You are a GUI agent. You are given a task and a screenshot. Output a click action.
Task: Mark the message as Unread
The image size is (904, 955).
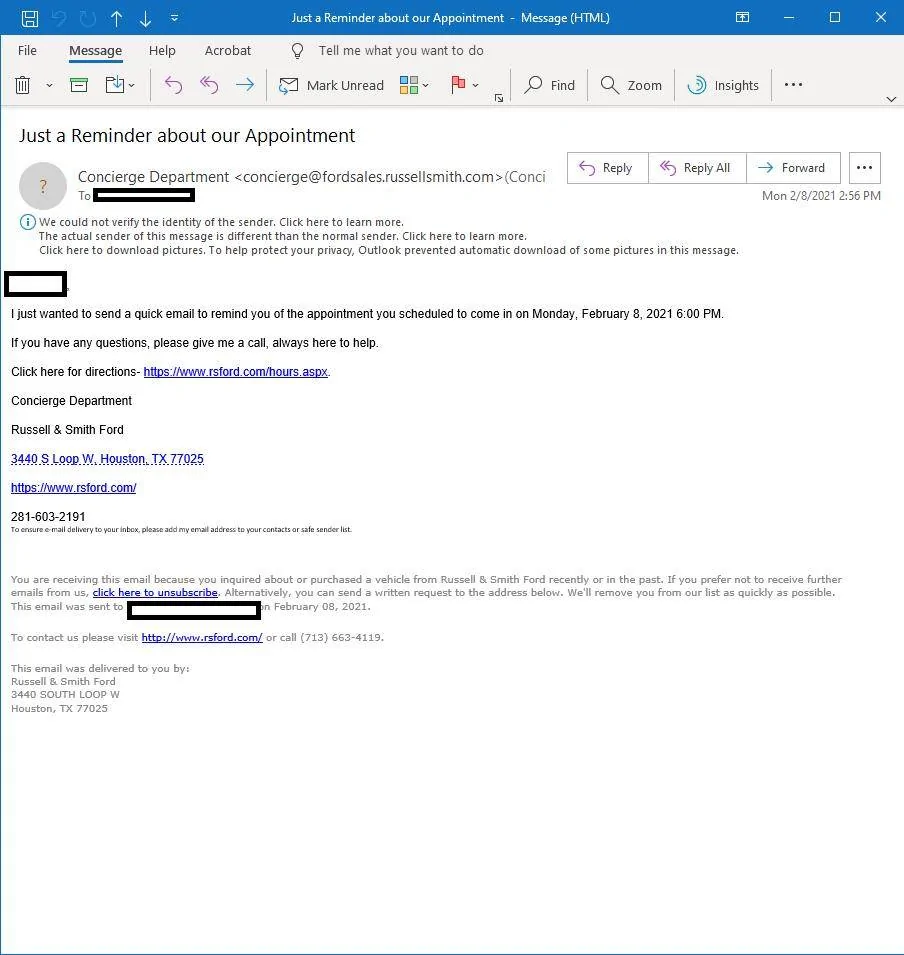pos(331,85)
